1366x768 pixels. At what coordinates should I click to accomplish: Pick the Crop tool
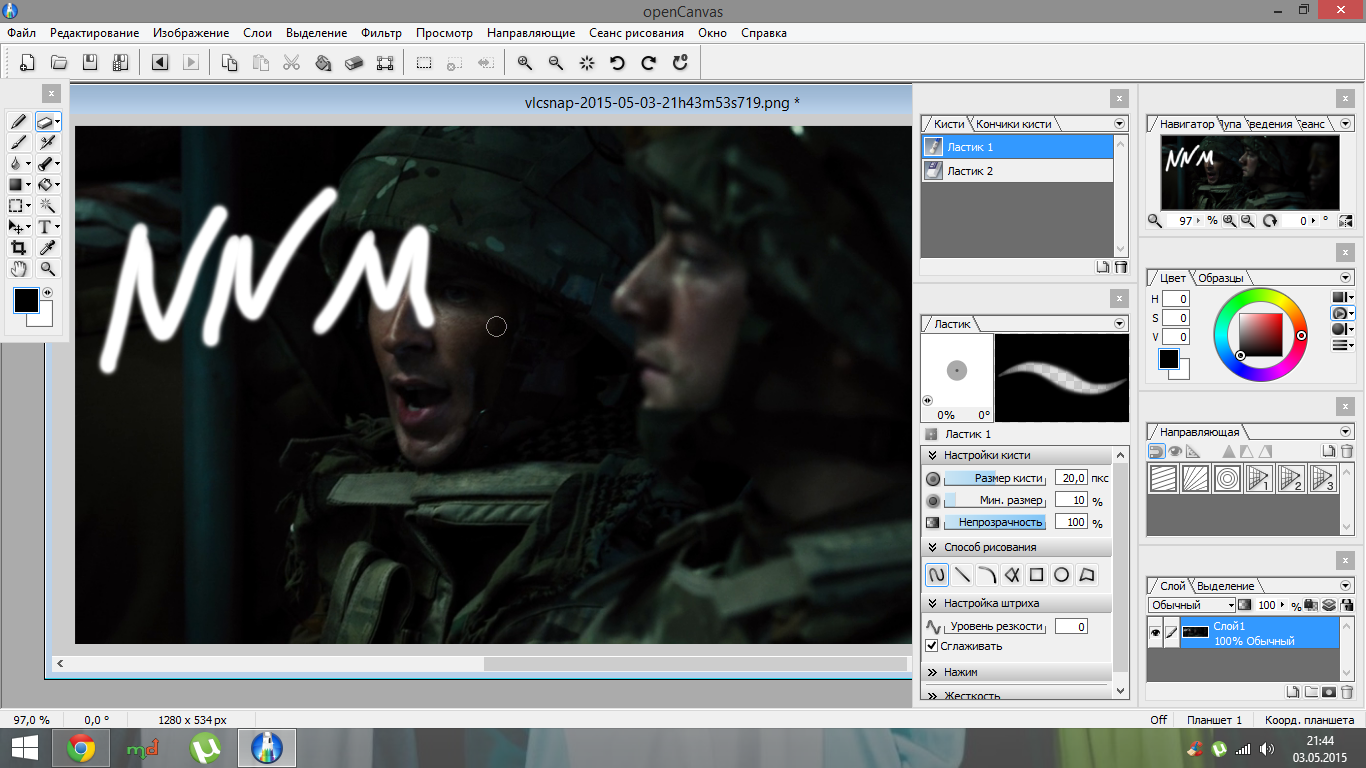point(18,248)
